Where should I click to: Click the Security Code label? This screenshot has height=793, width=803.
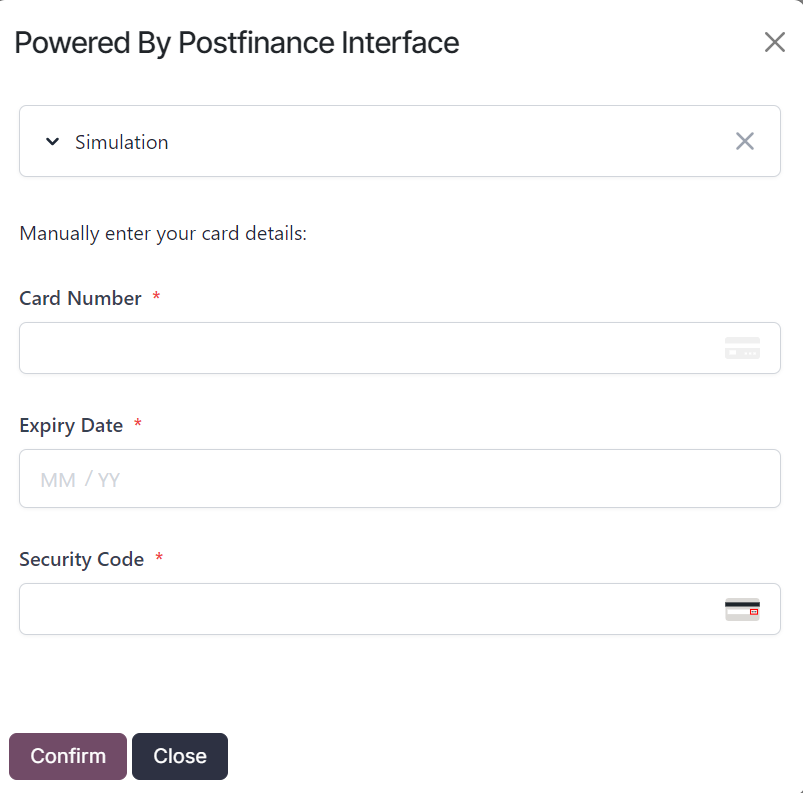82,559
